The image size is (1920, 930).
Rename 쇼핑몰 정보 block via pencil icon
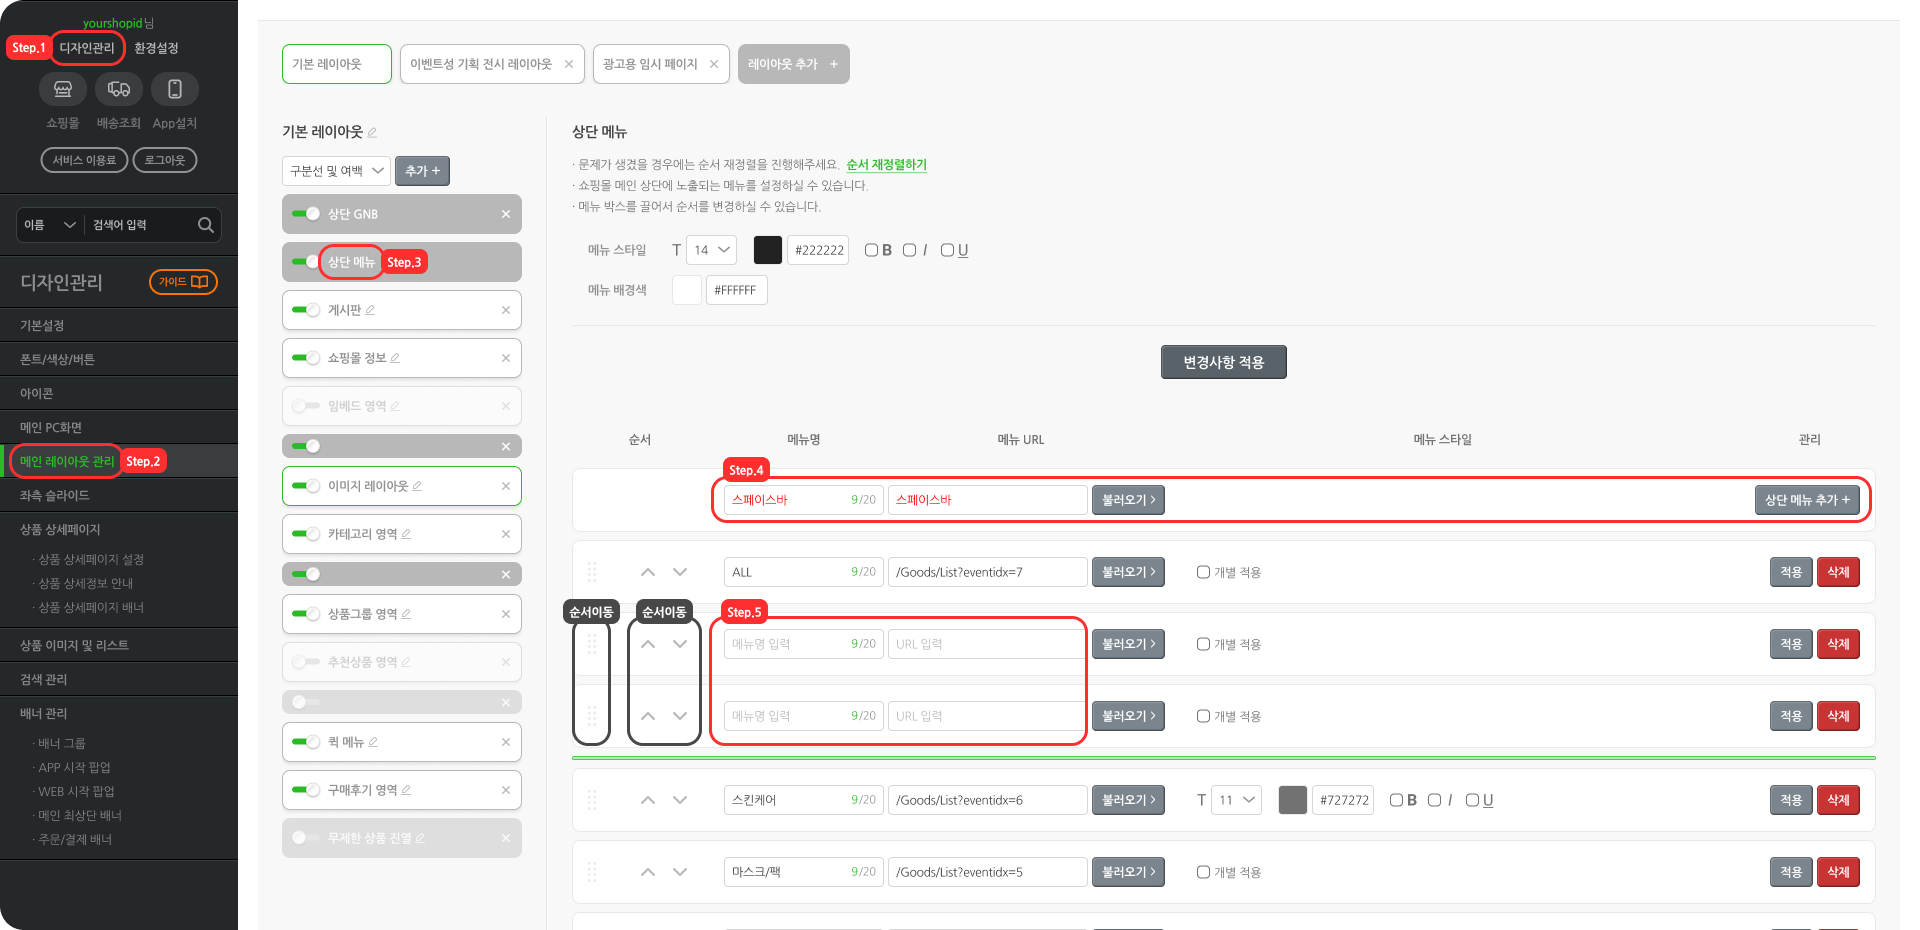[x=395, y=358]
